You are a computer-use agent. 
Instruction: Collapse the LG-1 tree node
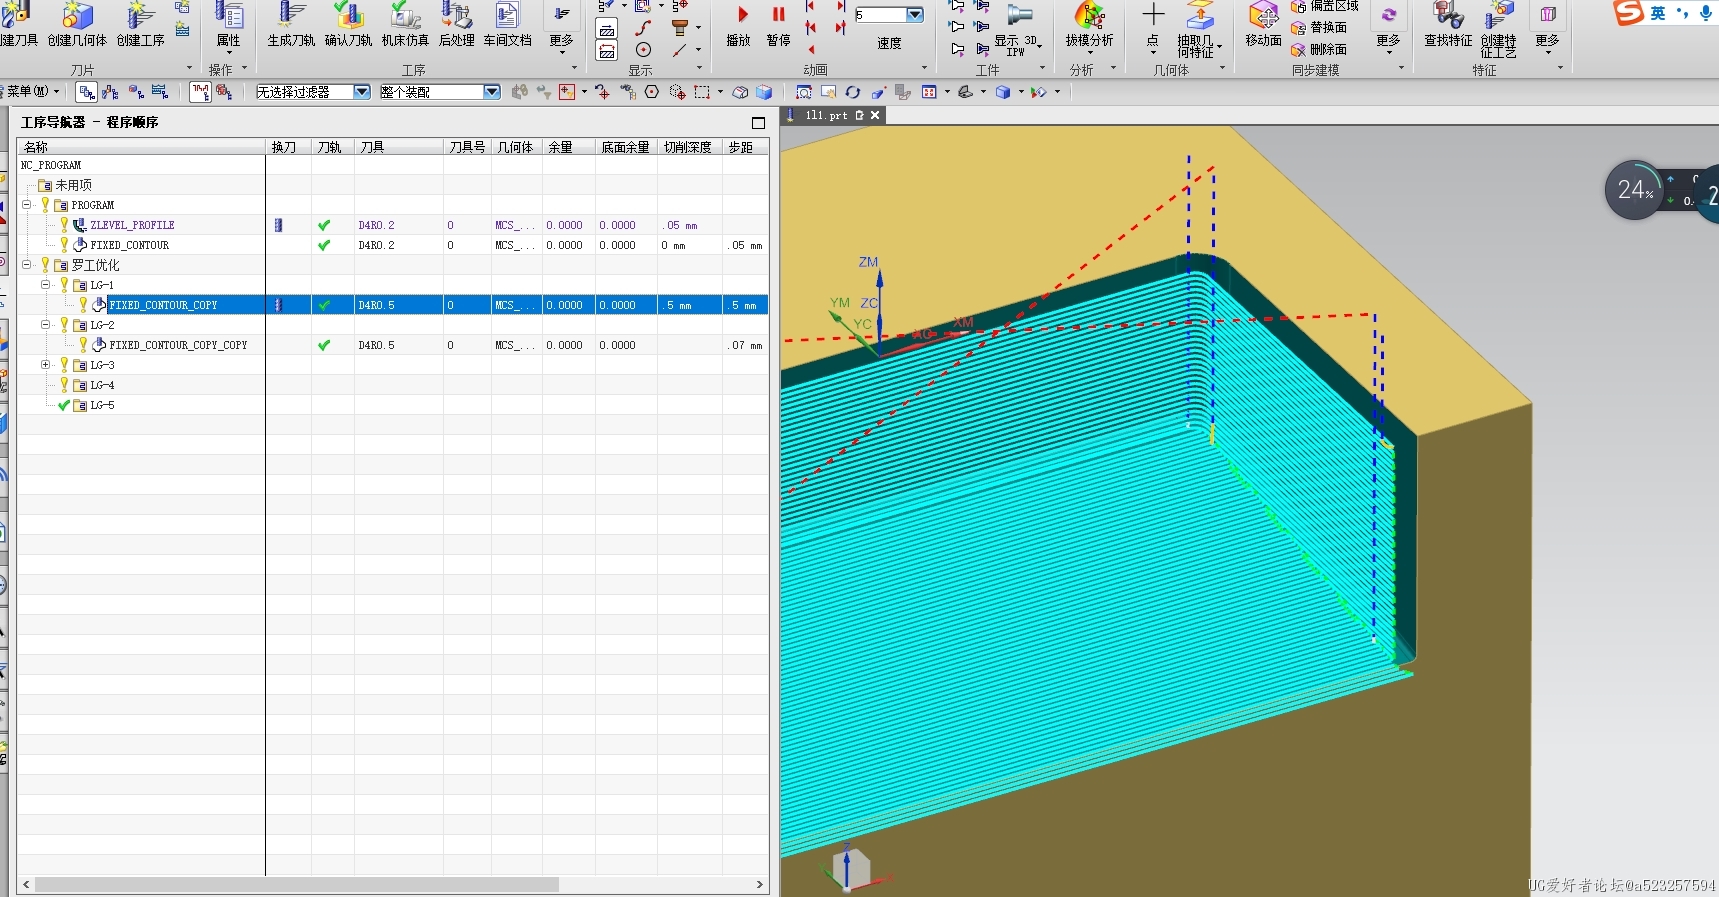tap(46, 285)
